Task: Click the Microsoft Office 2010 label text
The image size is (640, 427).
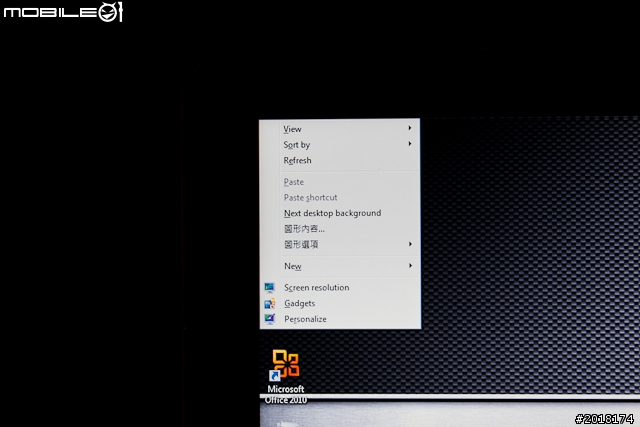Action: tap(286, 395)
